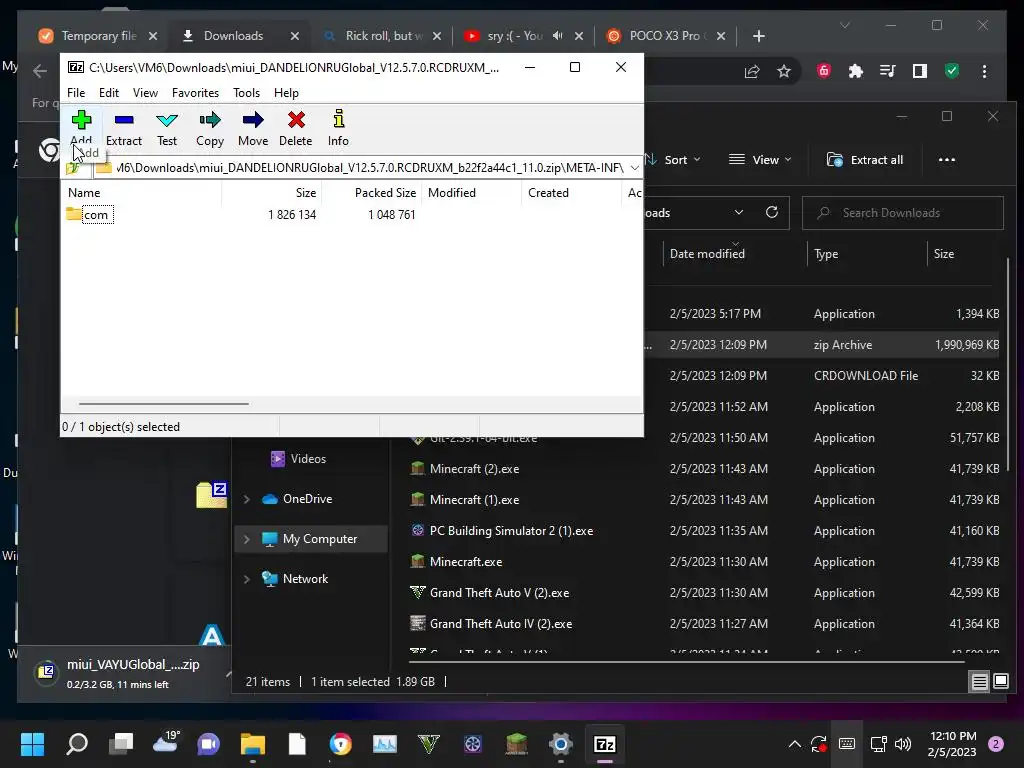Click the 7-Zip address path field

(x=369, y=168)
